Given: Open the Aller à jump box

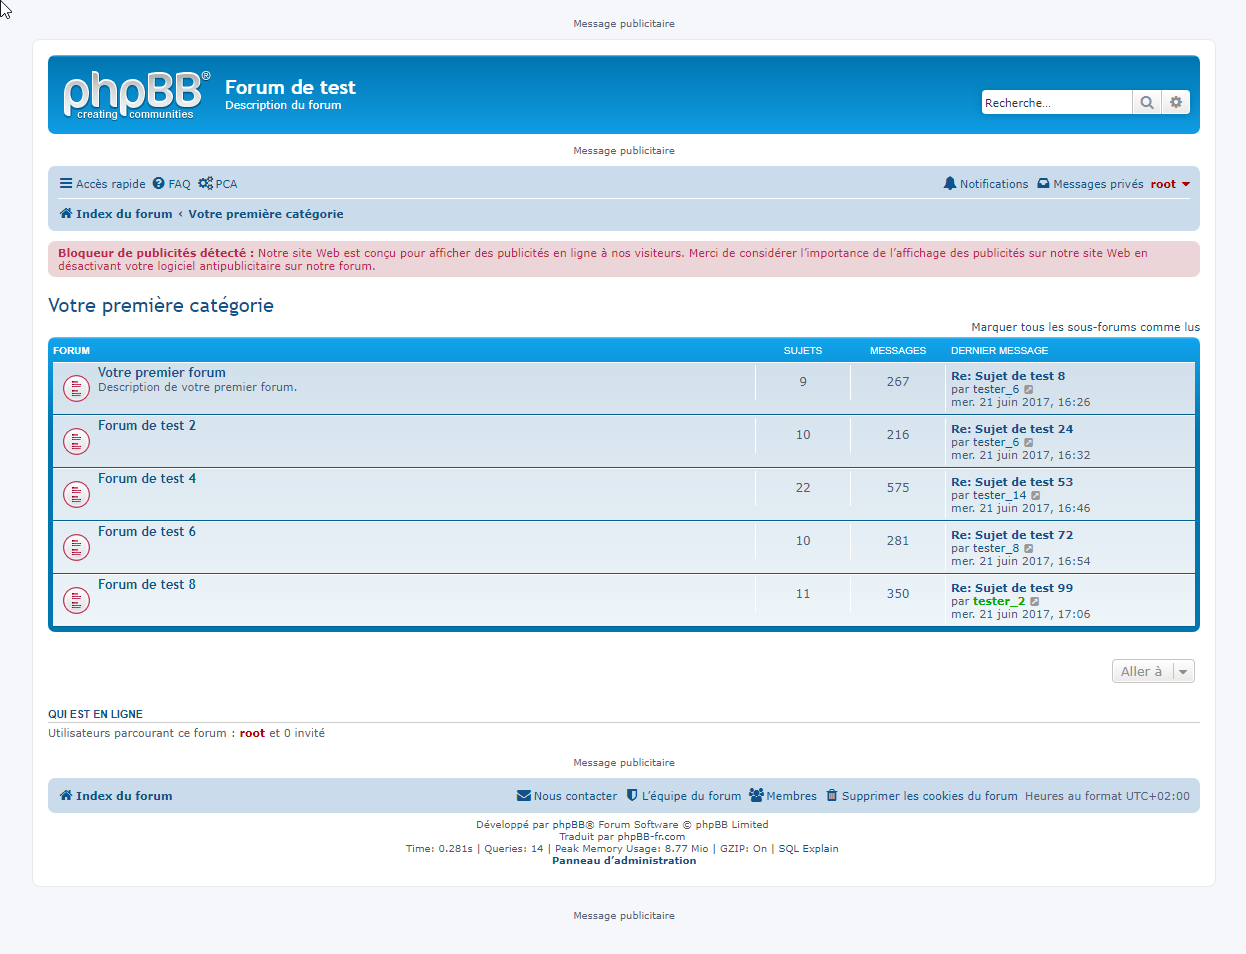Looking at the screenshot, I should click(1152, 672).
